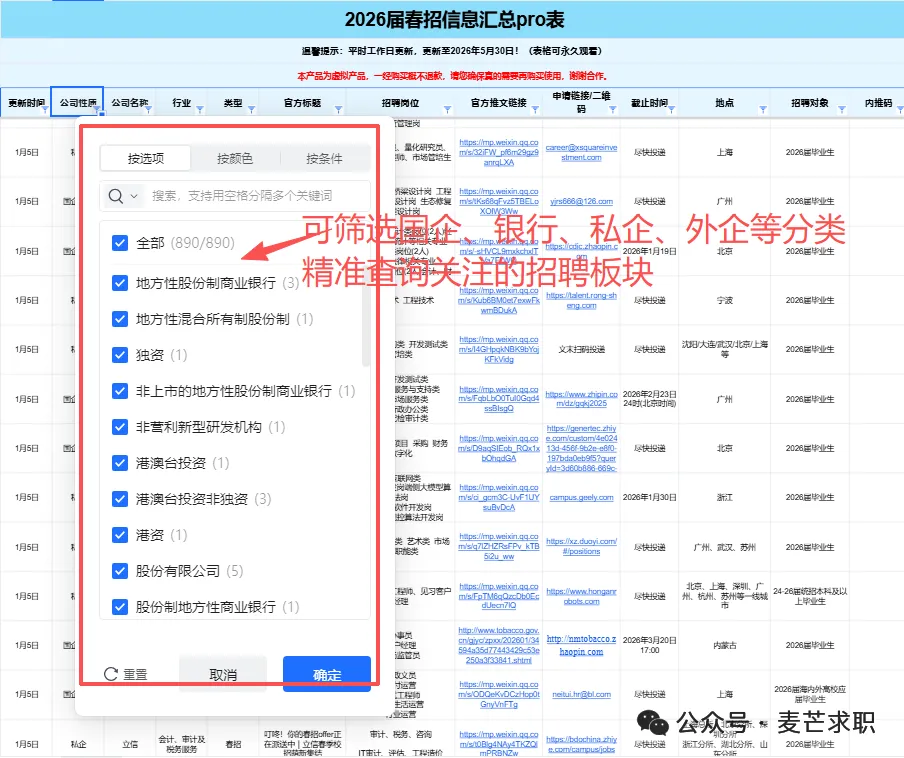904x758 pixels.
Task: Check the 全部 (890/890) checkbox
Action: 120,243
